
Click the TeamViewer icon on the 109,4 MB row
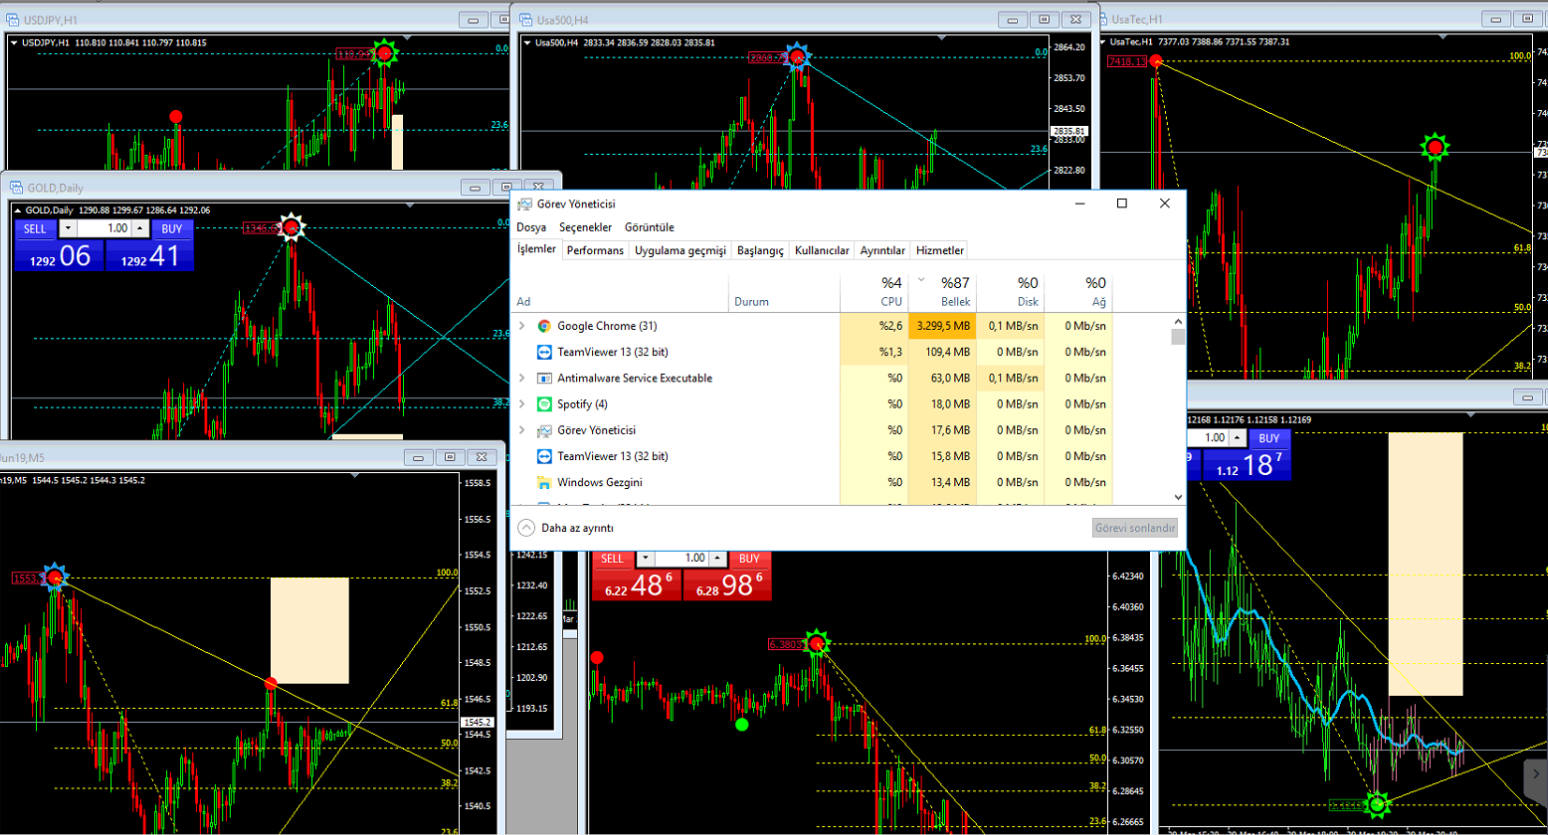pyautogui.click(x=544, y=352)
